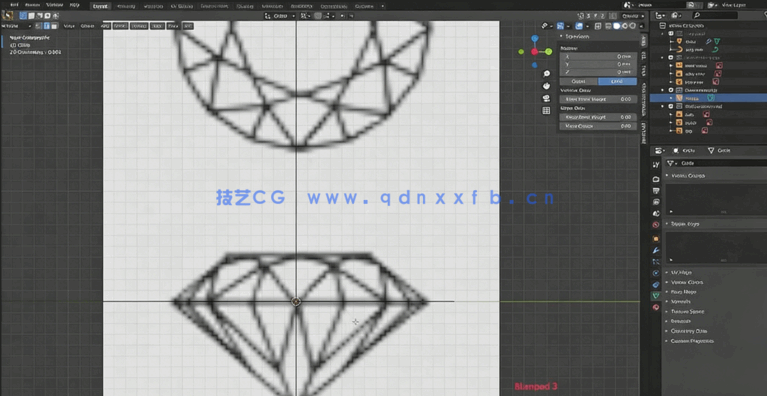Open the Object Constraints tab
This screenshot has height=396, width=767.
pos(656,284)
